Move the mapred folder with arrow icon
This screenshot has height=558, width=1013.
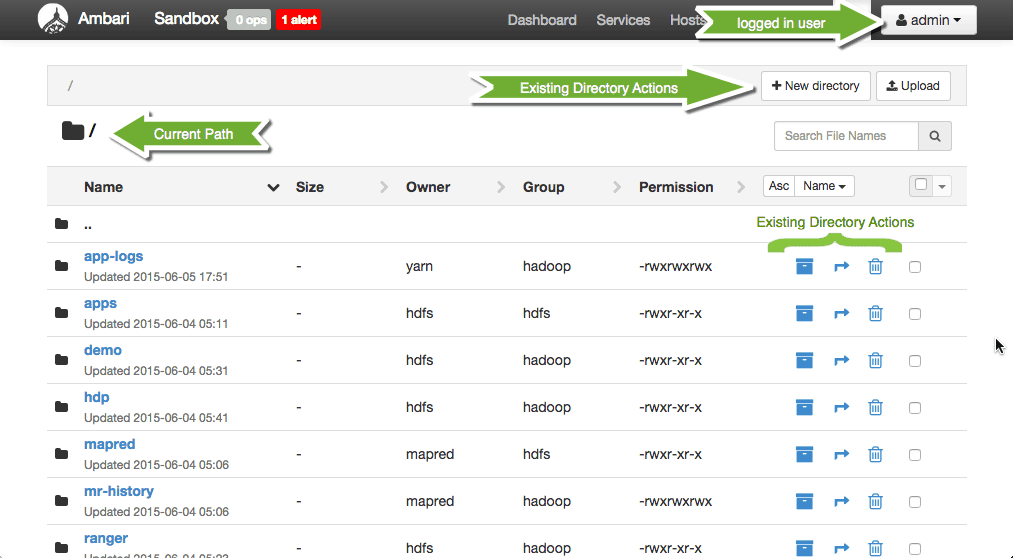tap(841, 455)
